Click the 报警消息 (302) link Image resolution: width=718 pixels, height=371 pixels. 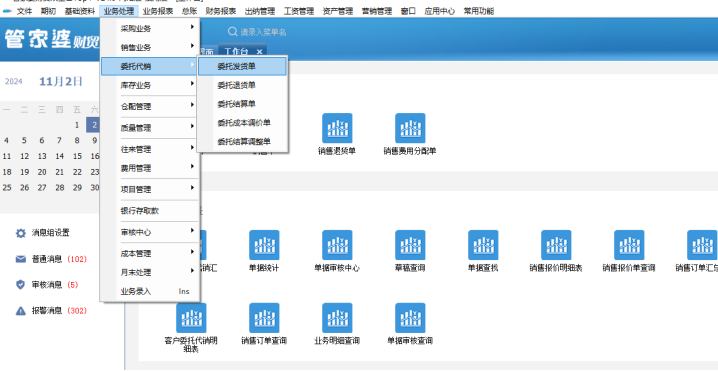point(59,311)
